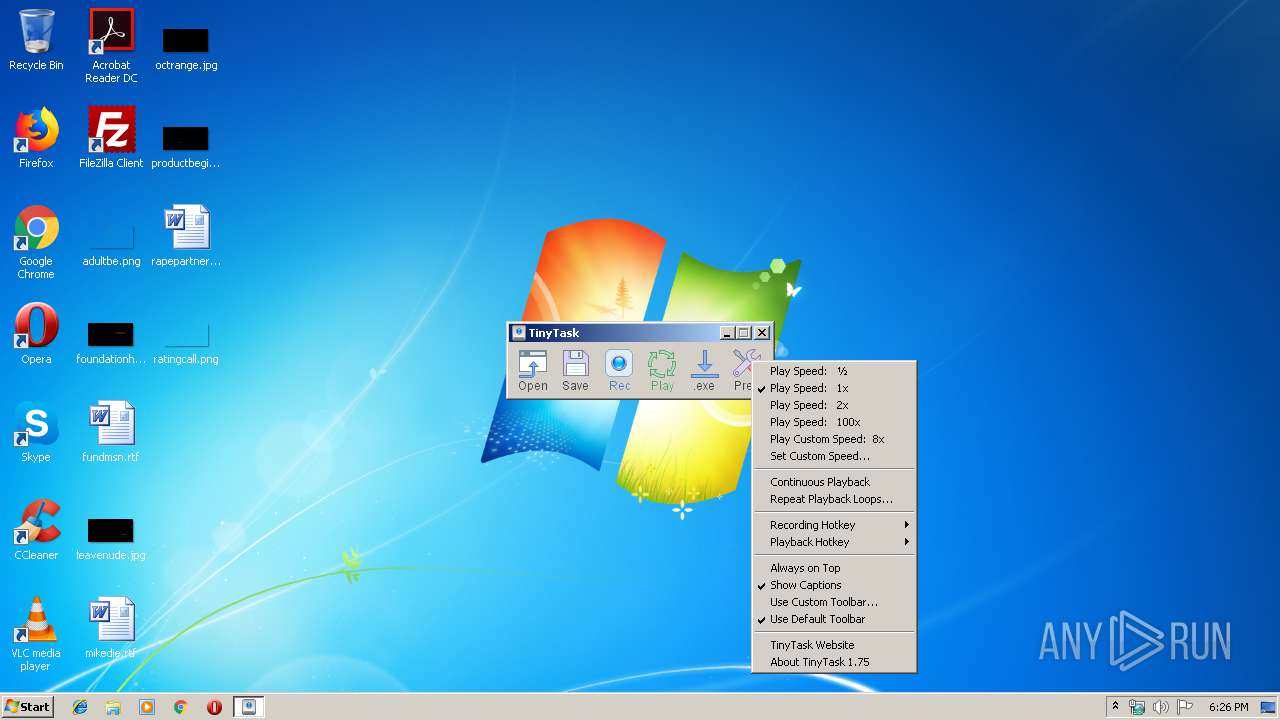Save the recording using the floppy Save icon
1280x720 pixels.
click(x=575, y=371)
